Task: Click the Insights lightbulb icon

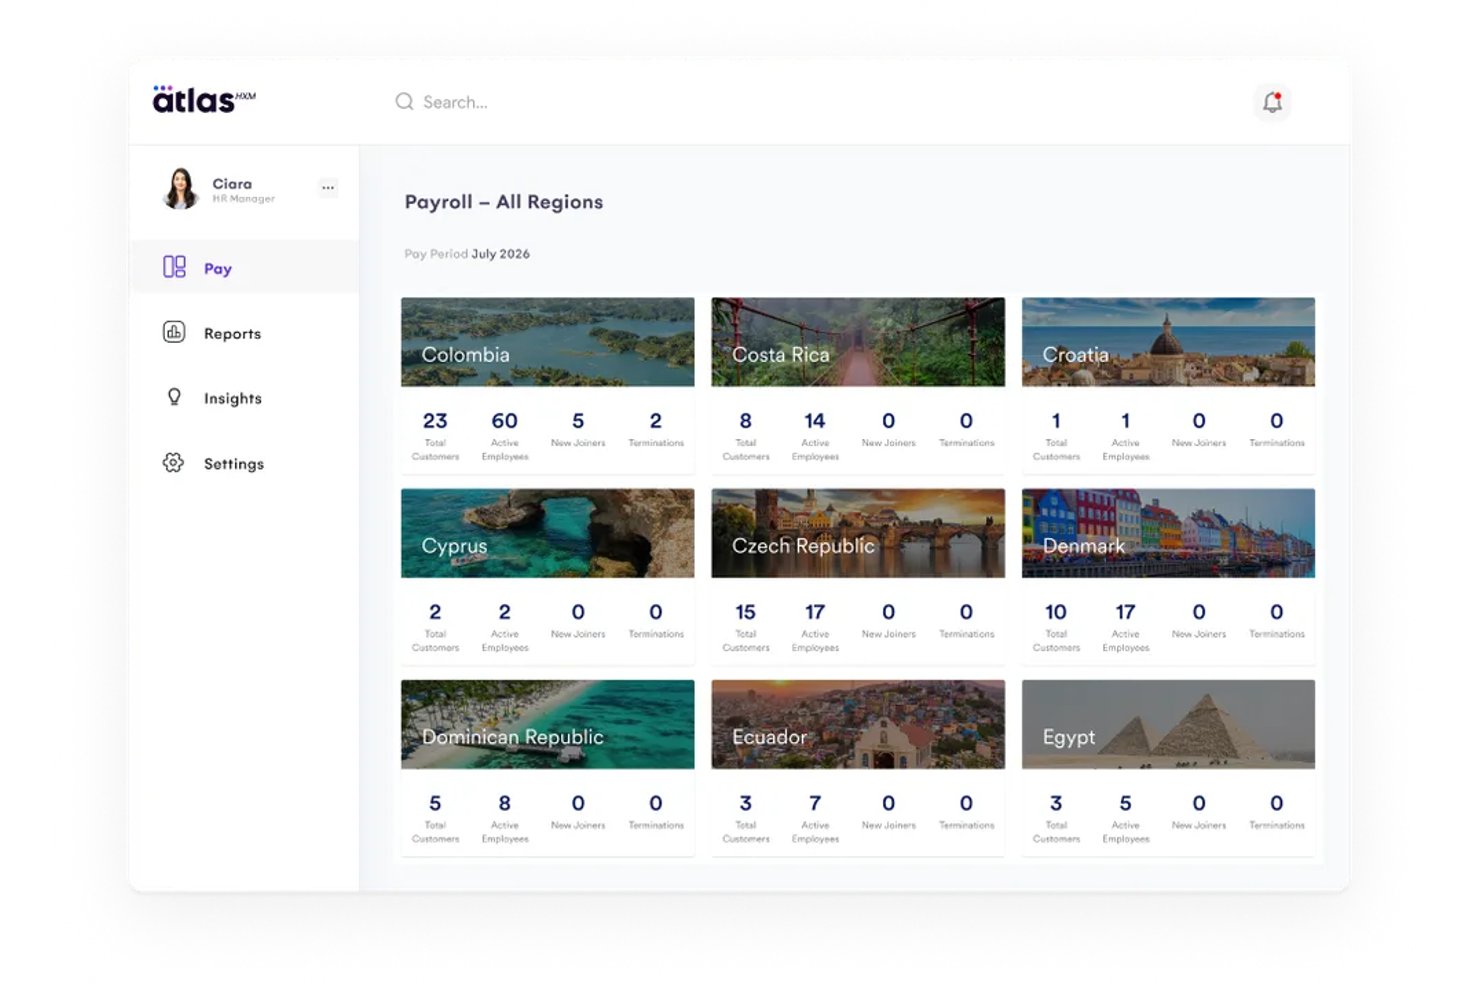Action: (x=174, y=397)
